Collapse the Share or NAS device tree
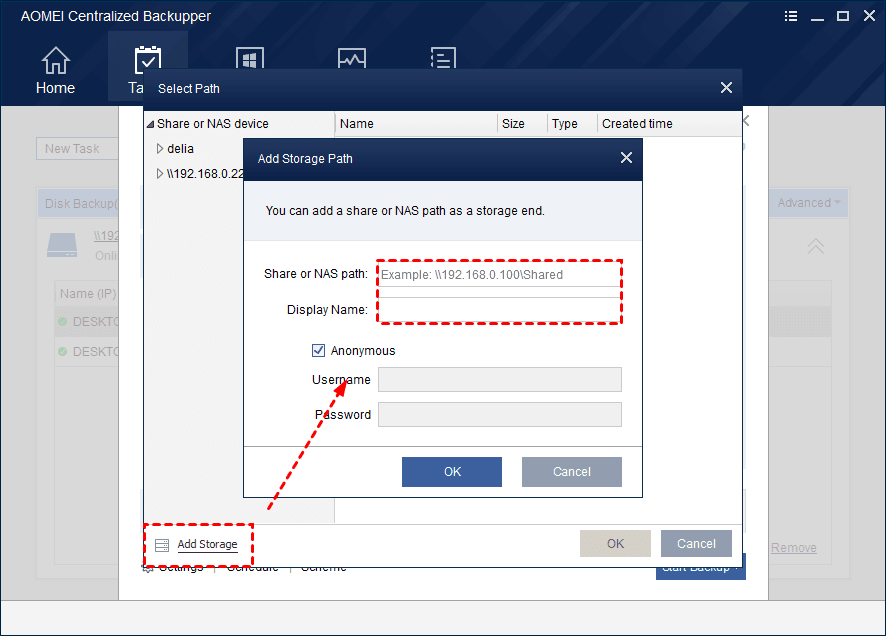 [150, 124]
